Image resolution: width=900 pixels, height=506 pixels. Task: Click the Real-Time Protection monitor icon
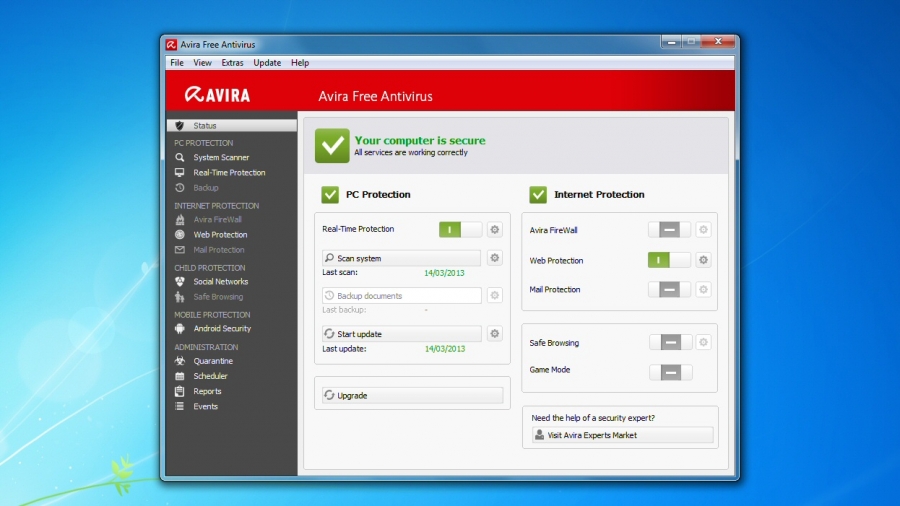click(x=180, y=173)
